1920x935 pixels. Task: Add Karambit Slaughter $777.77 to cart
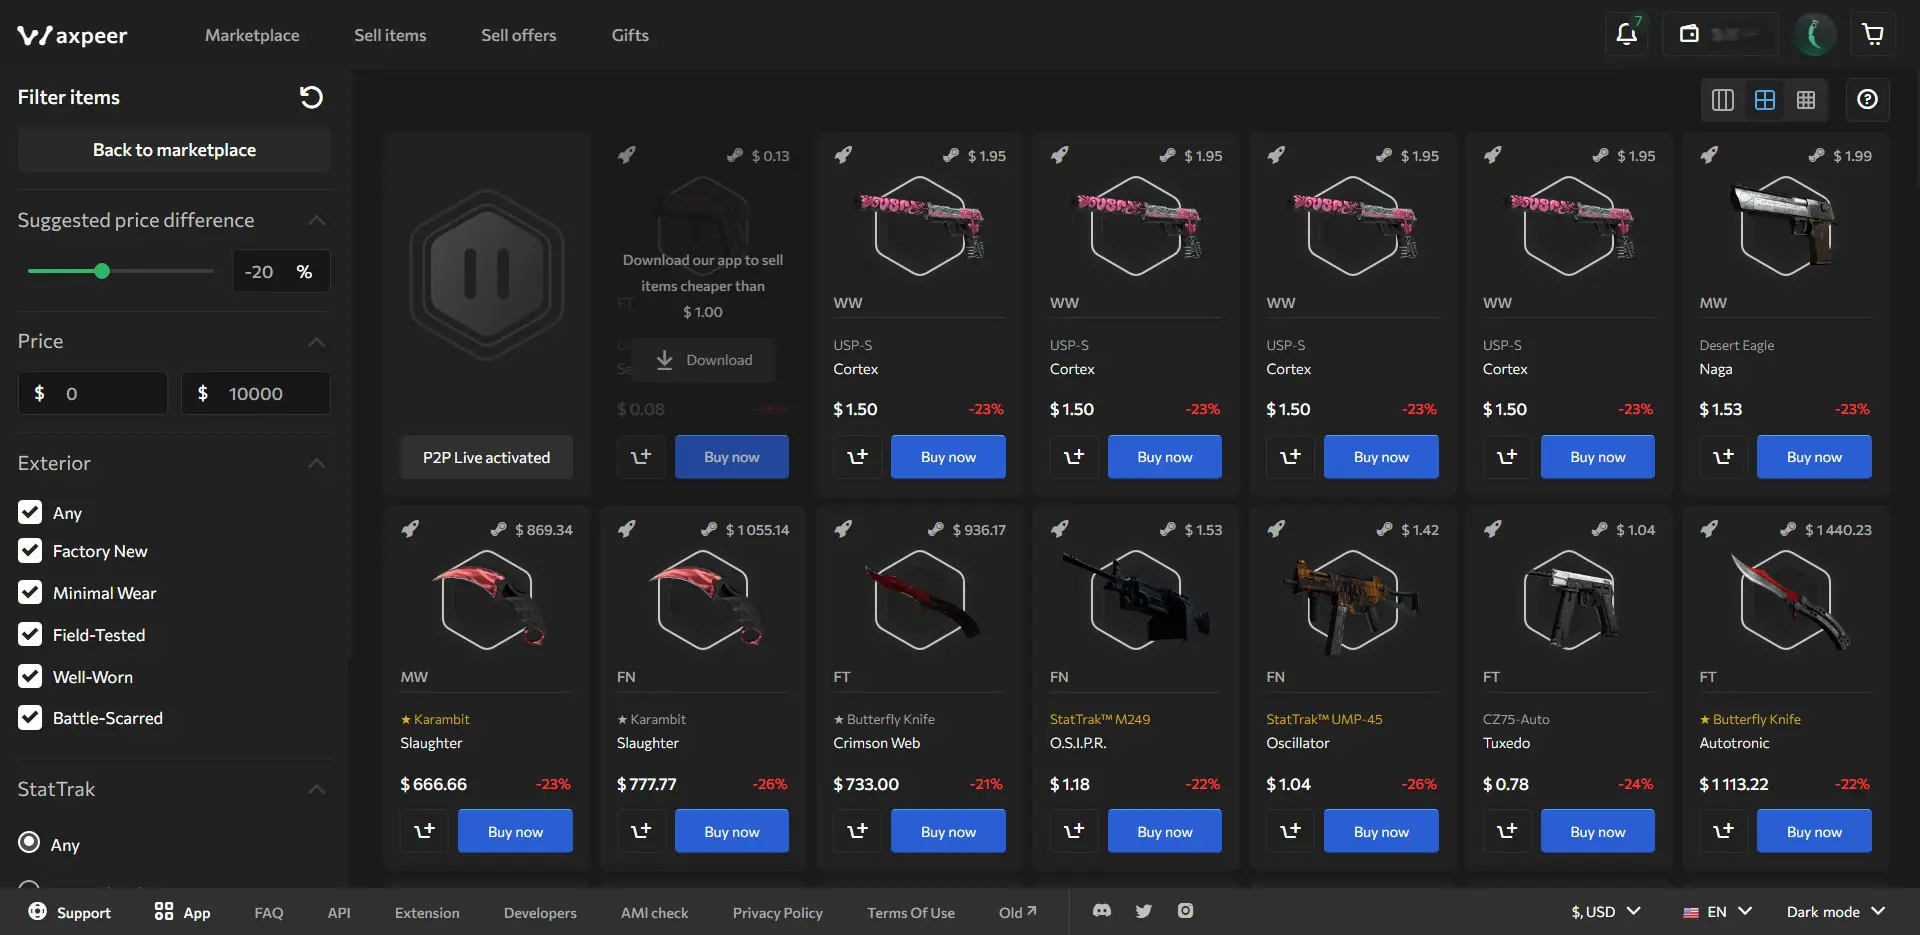(641, 831)
